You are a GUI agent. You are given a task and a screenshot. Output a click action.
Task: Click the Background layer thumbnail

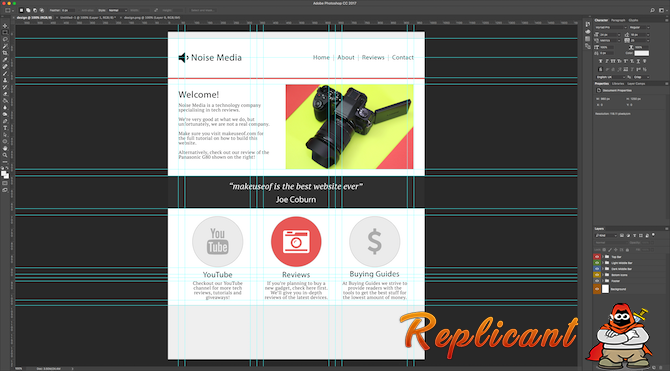(x=605, y=289)
